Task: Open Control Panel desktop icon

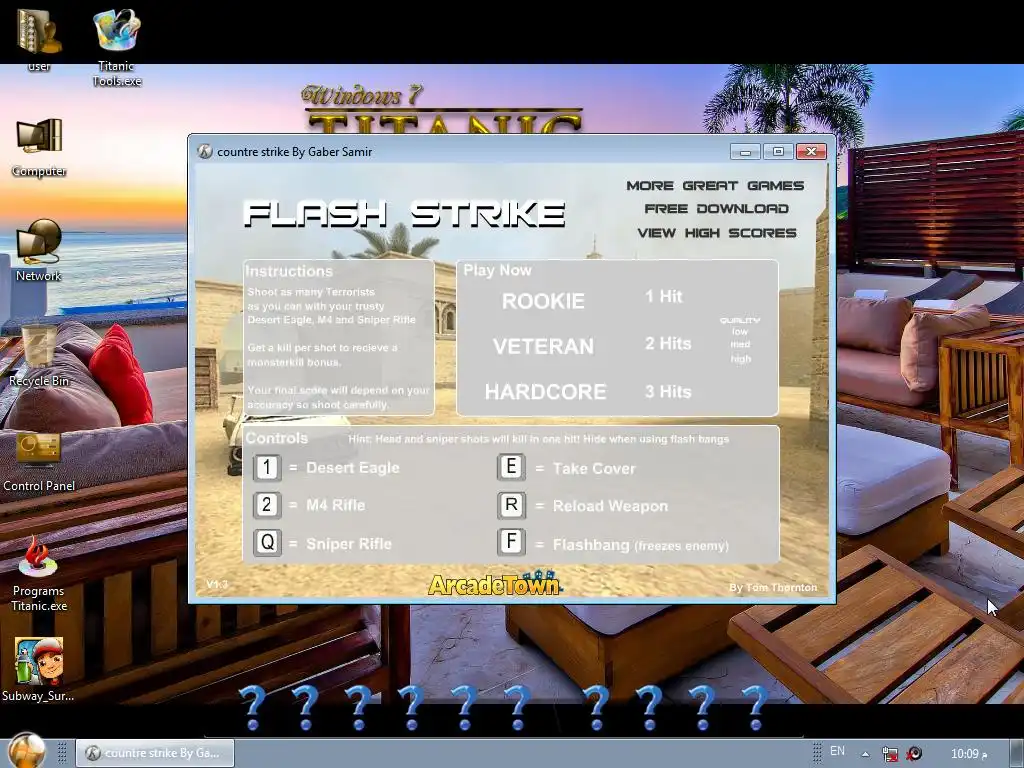Action: tap(39, 461)
